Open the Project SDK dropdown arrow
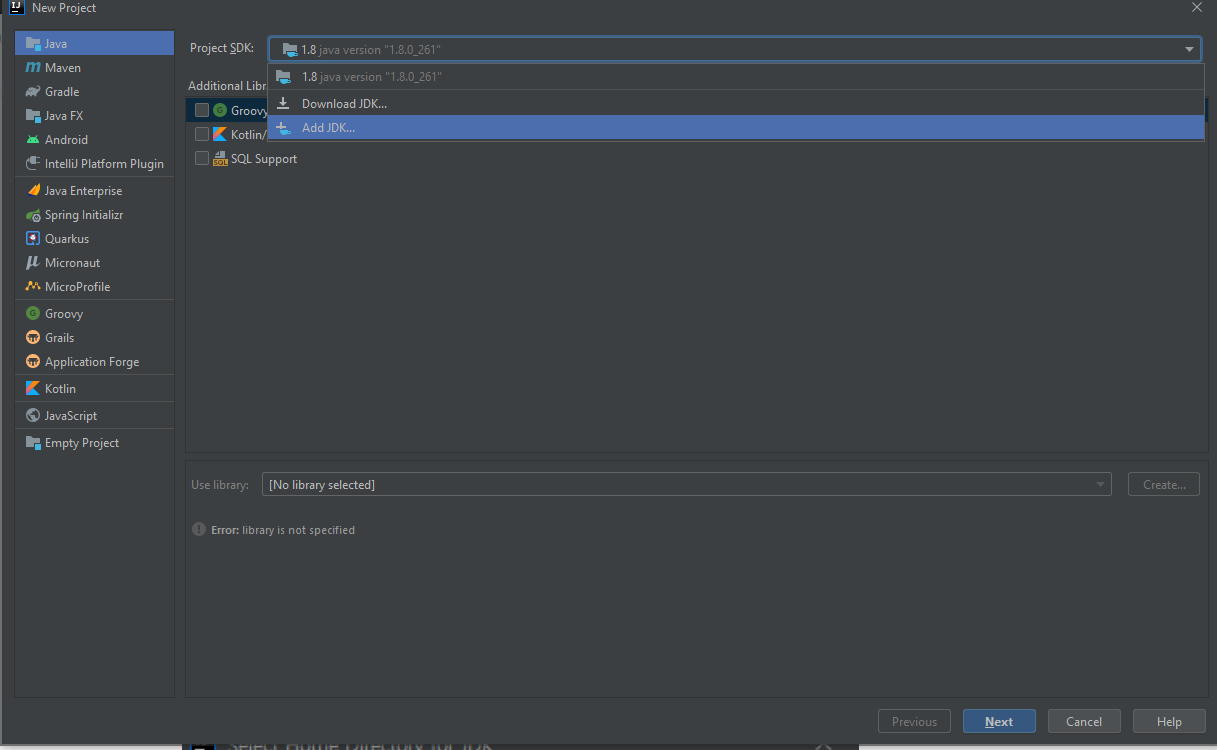Viewport: 1217px width, 750px height. click(x=1189, y=49)
